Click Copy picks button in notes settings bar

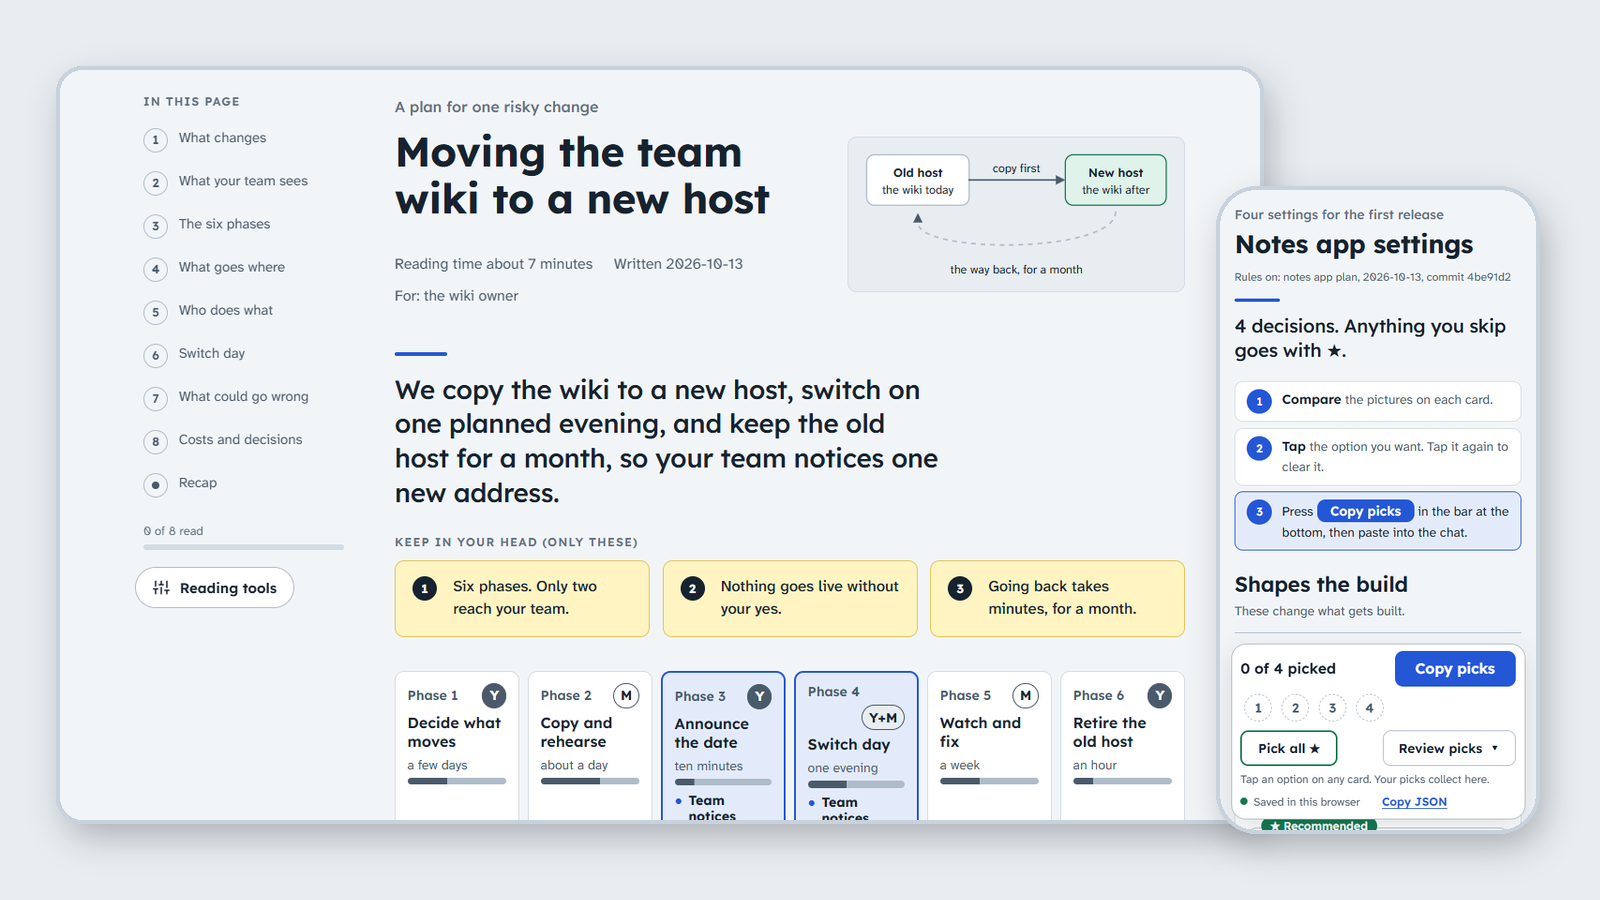pos(1454,668)
